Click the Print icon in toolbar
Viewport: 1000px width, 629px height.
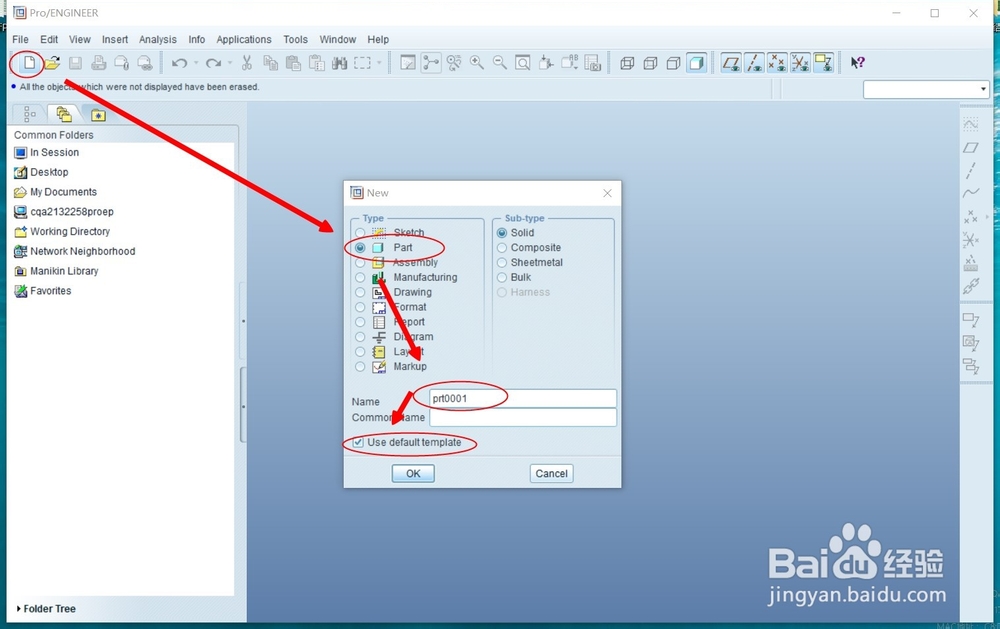point(98,63)
